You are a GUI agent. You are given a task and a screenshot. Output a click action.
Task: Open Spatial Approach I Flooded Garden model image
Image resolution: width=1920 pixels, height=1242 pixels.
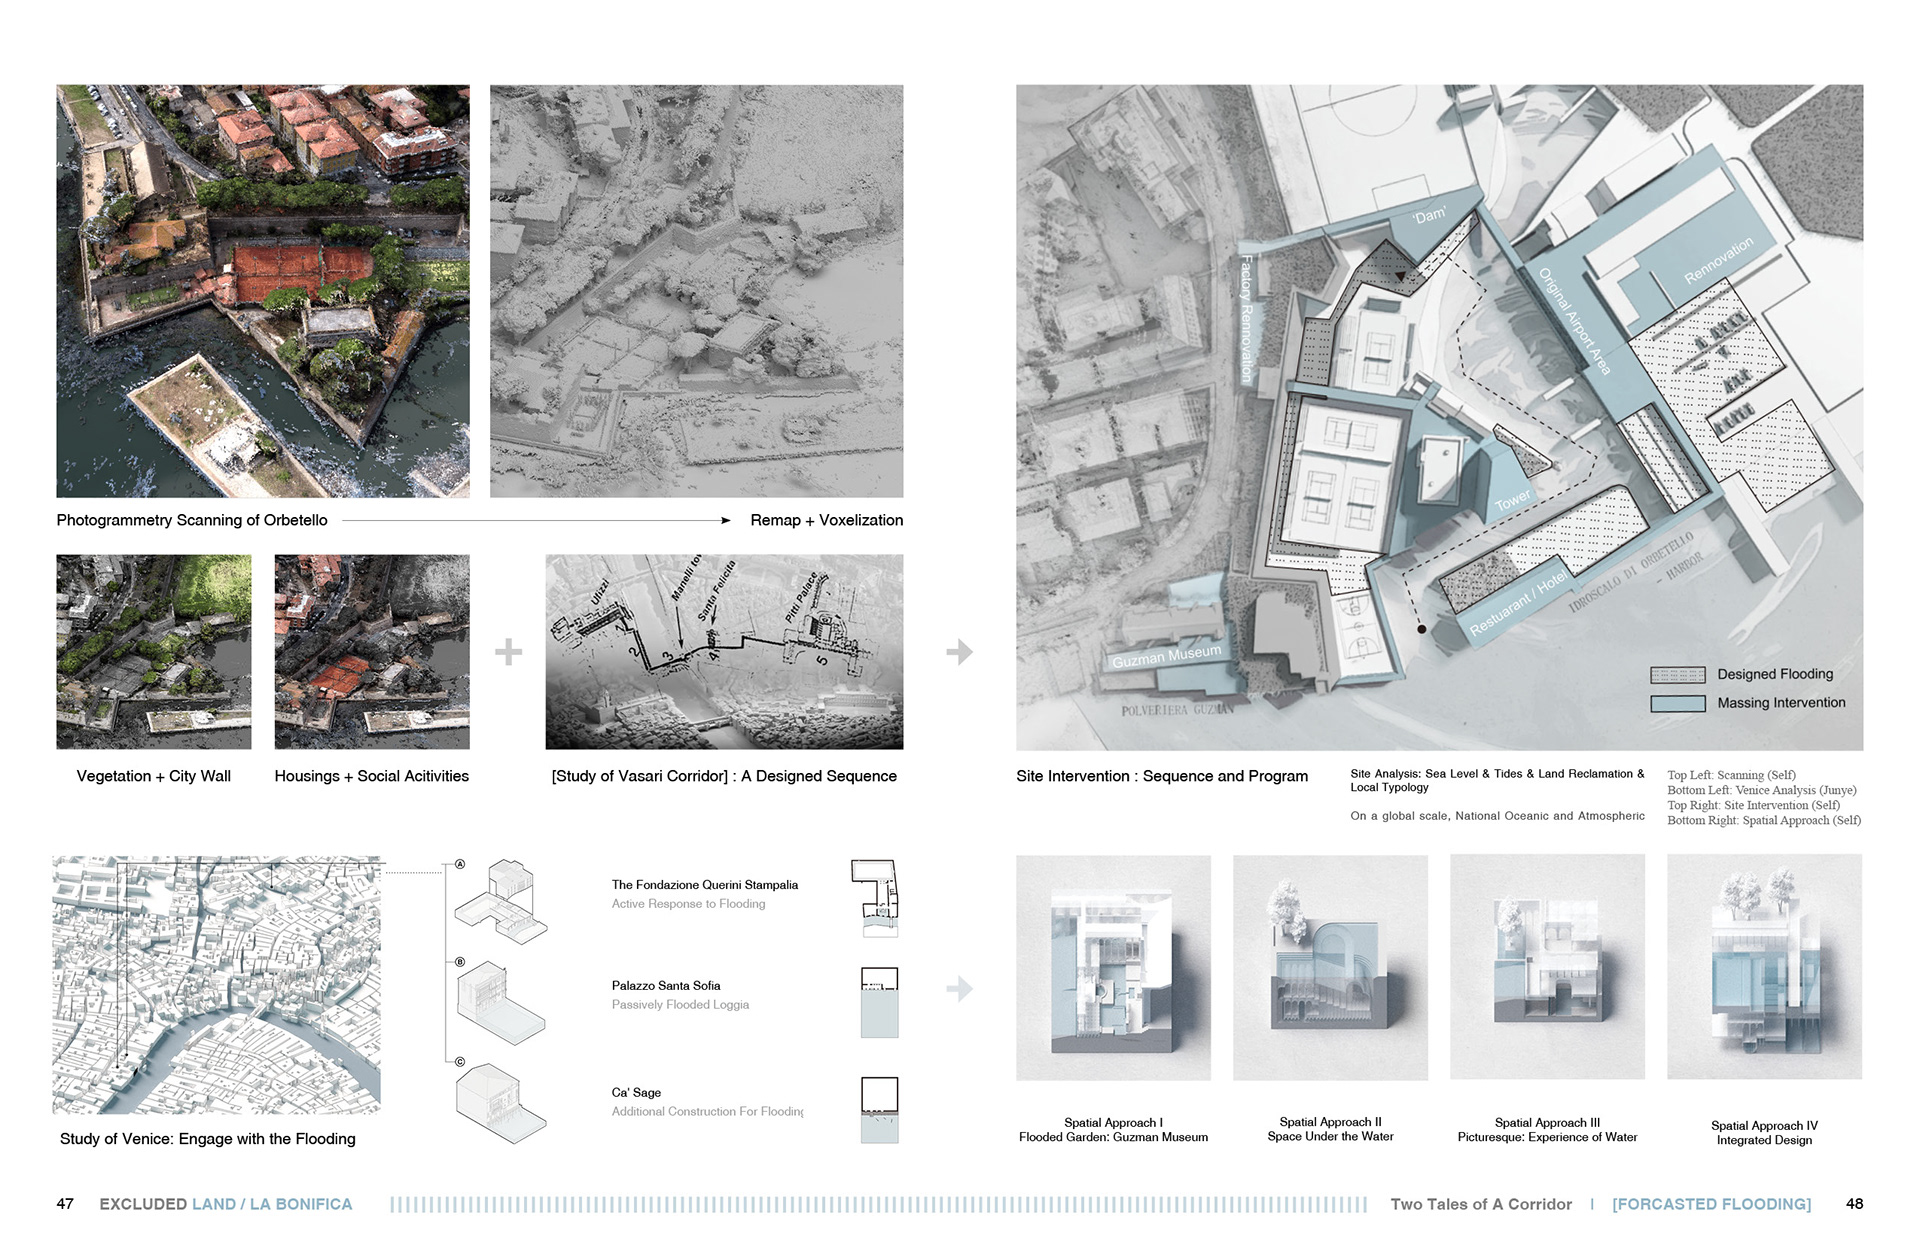click(x=1113, y=967)
